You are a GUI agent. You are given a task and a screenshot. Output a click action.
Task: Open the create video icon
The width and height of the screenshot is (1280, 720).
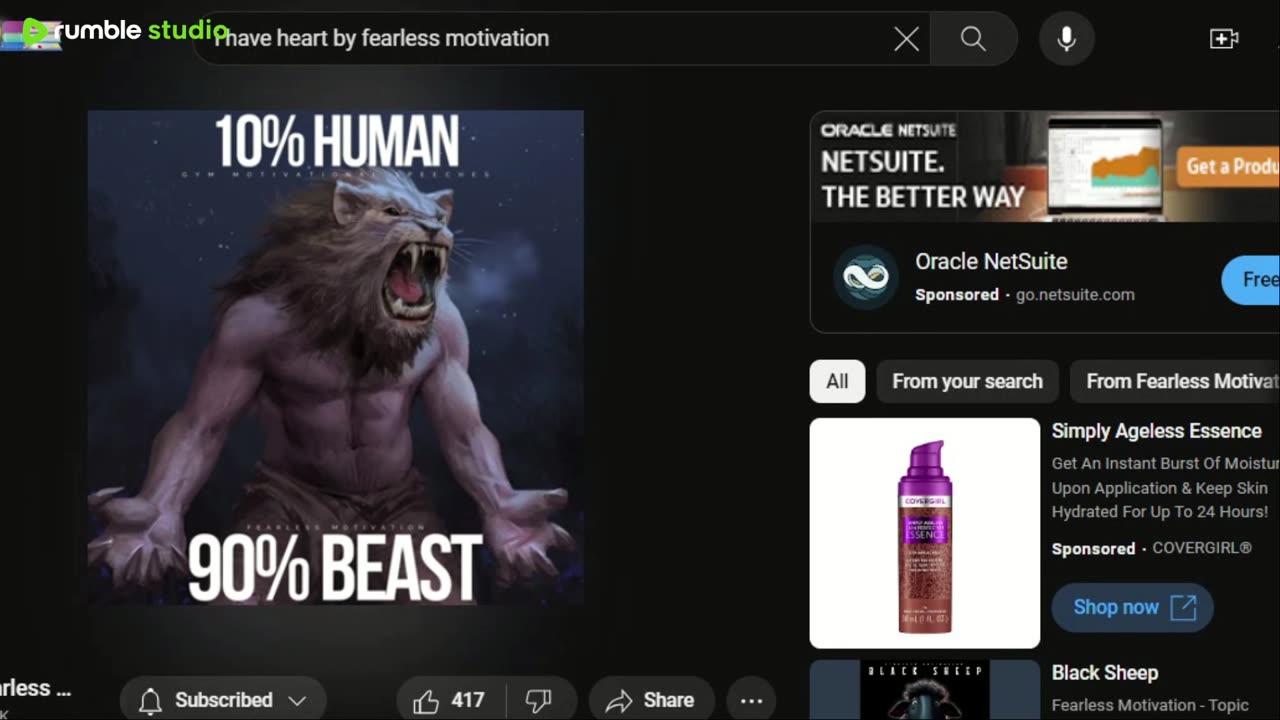tap(1224, 39)
